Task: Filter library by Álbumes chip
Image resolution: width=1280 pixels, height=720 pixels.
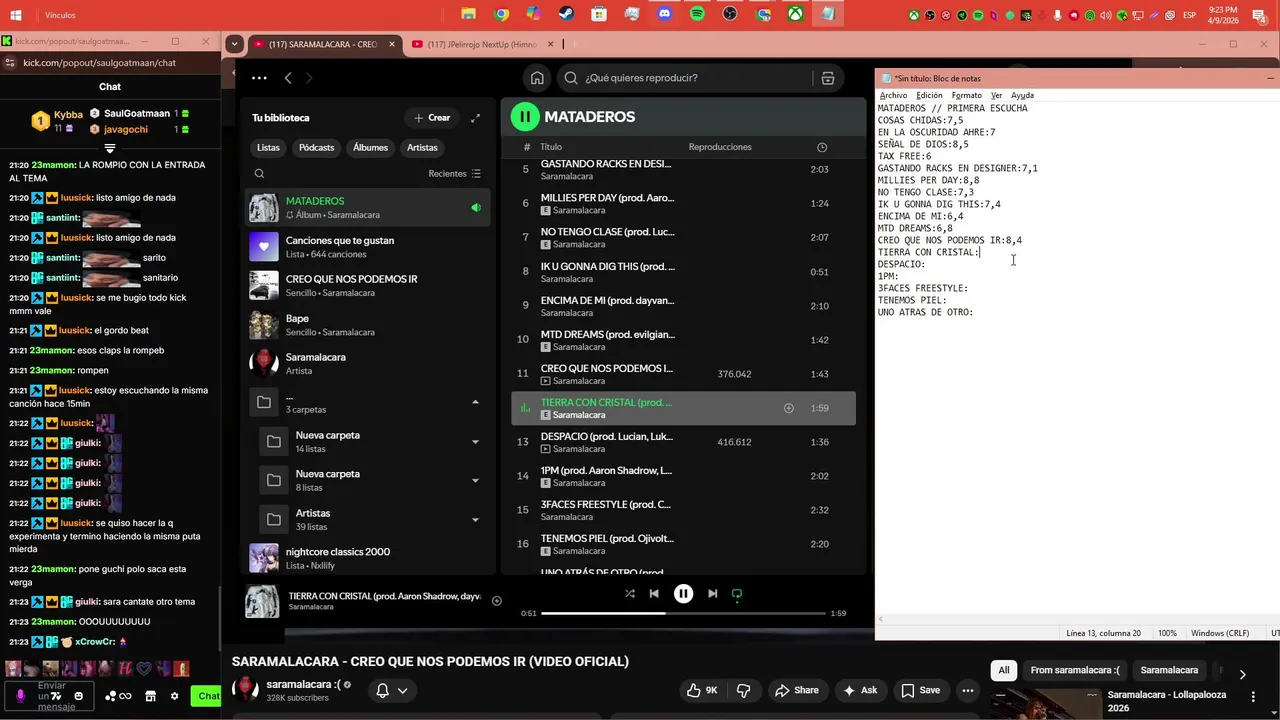Action: point(370,147)
